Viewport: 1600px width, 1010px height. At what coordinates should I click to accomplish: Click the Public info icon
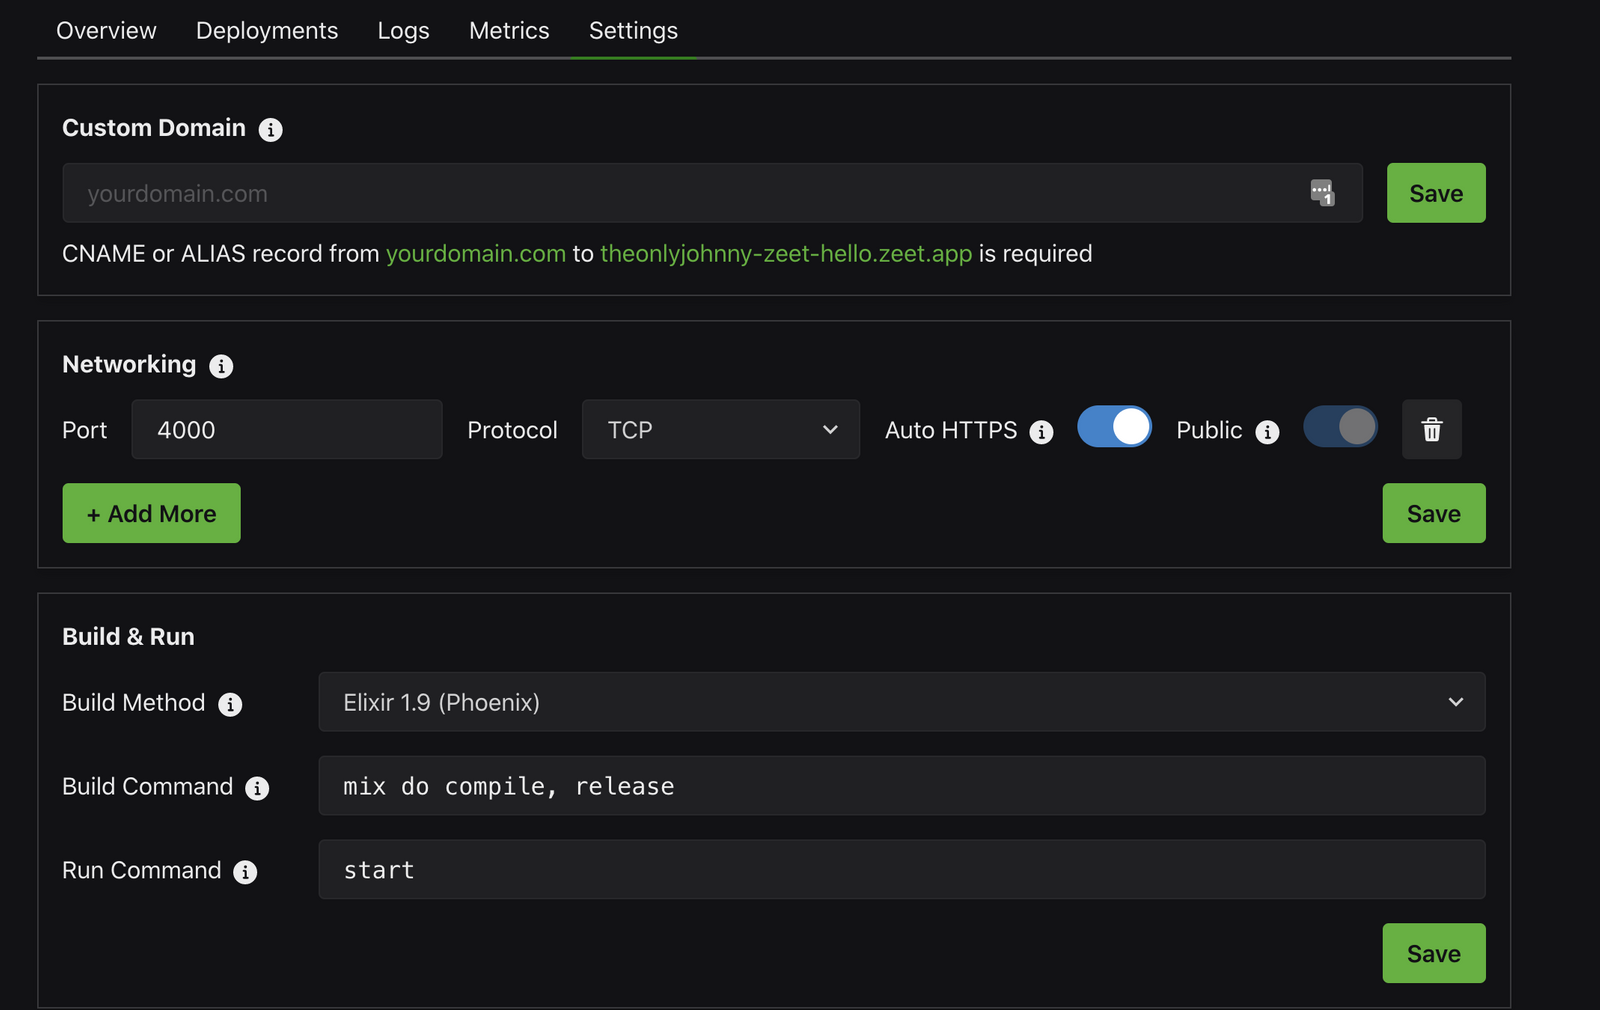click(1267, 432)
